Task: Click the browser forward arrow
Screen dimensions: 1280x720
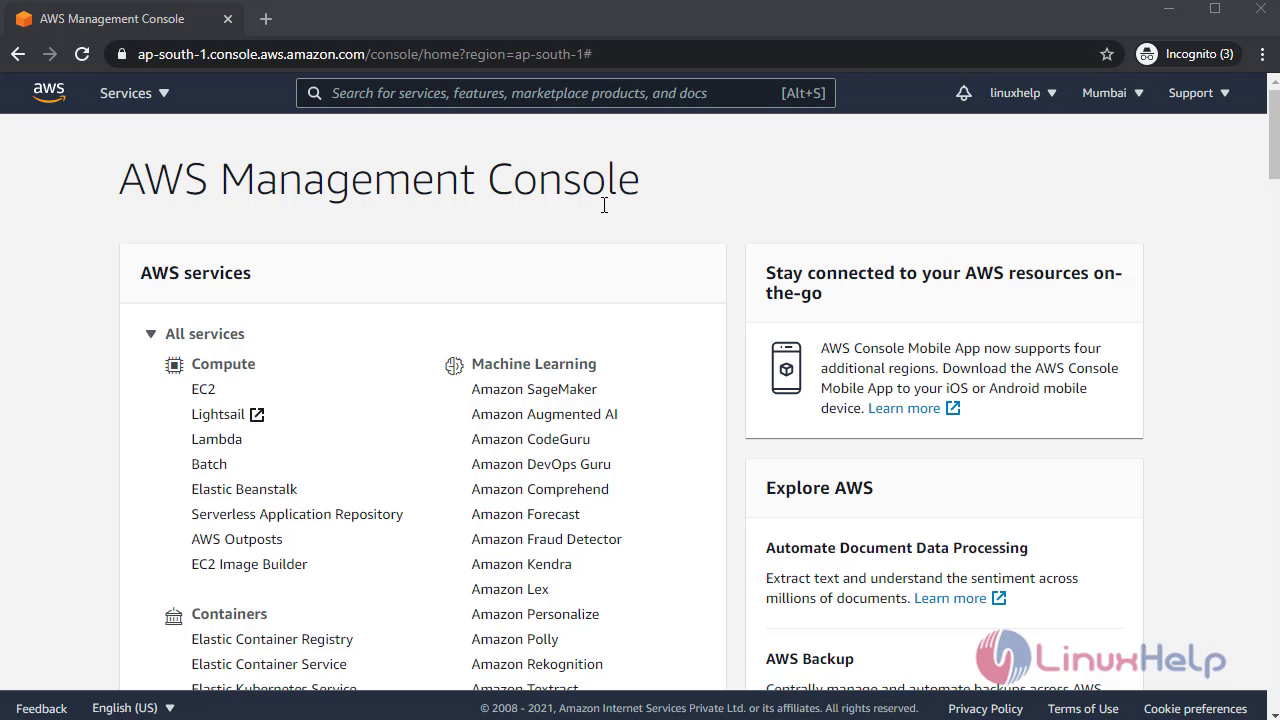Action: click(x=50, y=54)
